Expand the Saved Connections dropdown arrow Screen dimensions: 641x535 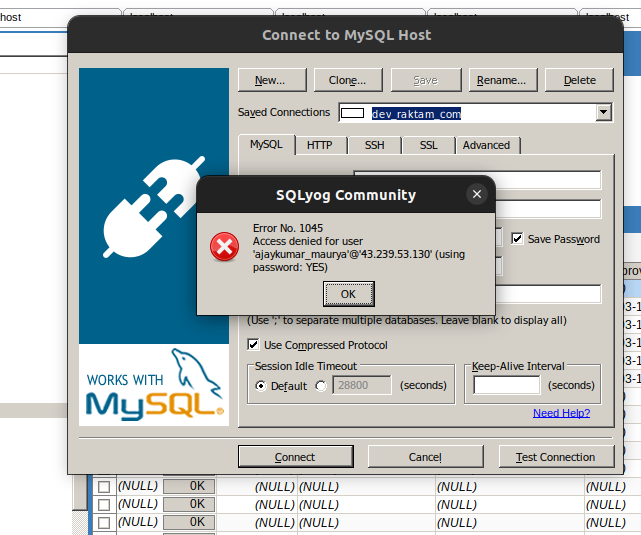click(x=603, y=113)
